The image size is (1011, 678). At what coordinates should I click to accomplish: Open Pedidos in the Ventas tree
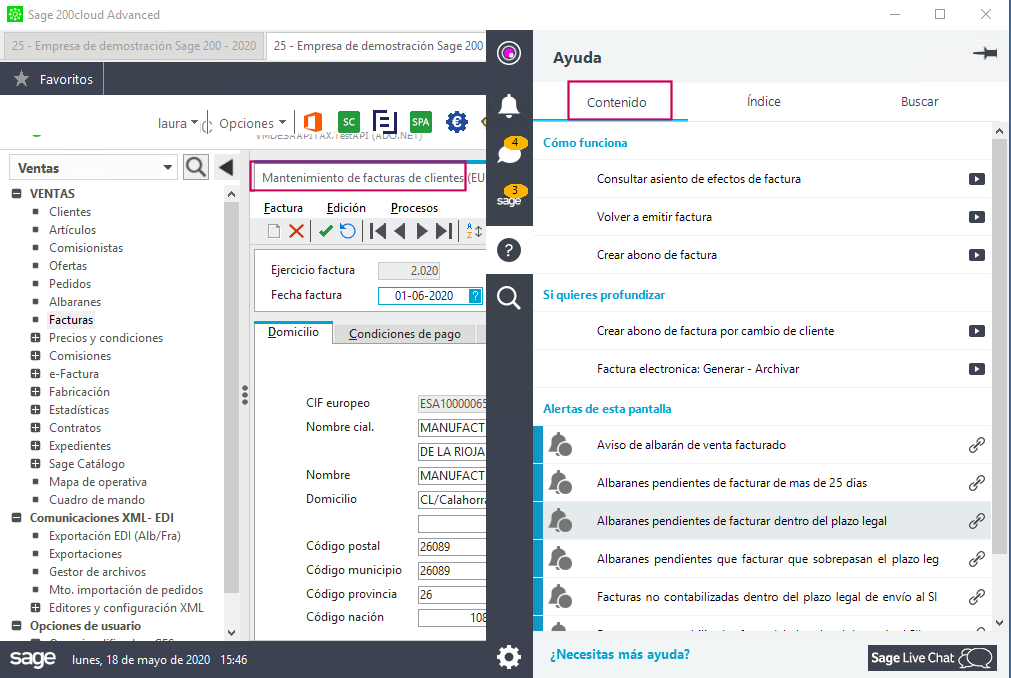(70, 284)
